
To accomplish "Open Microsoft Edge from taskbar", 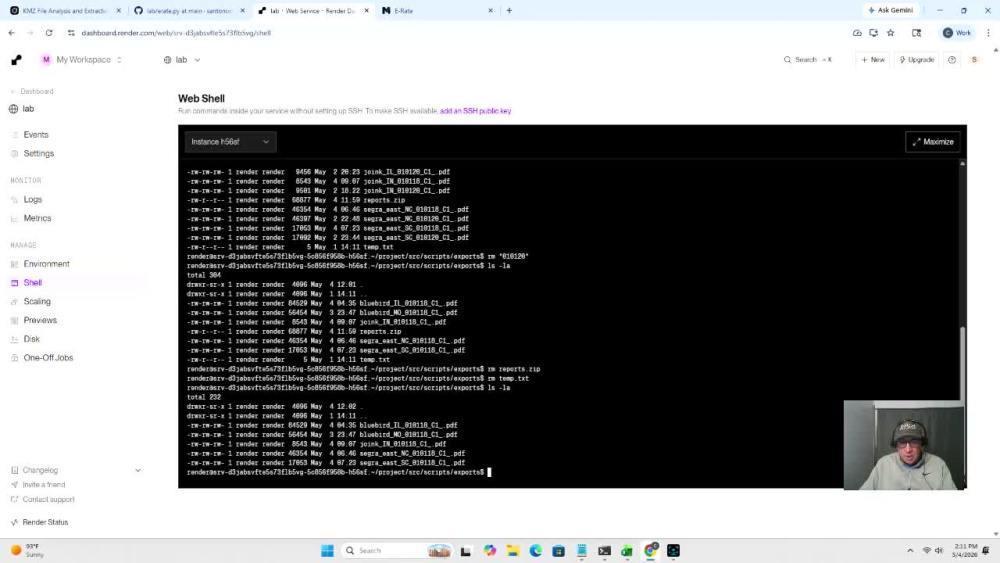I will click(x=536, y=551).
